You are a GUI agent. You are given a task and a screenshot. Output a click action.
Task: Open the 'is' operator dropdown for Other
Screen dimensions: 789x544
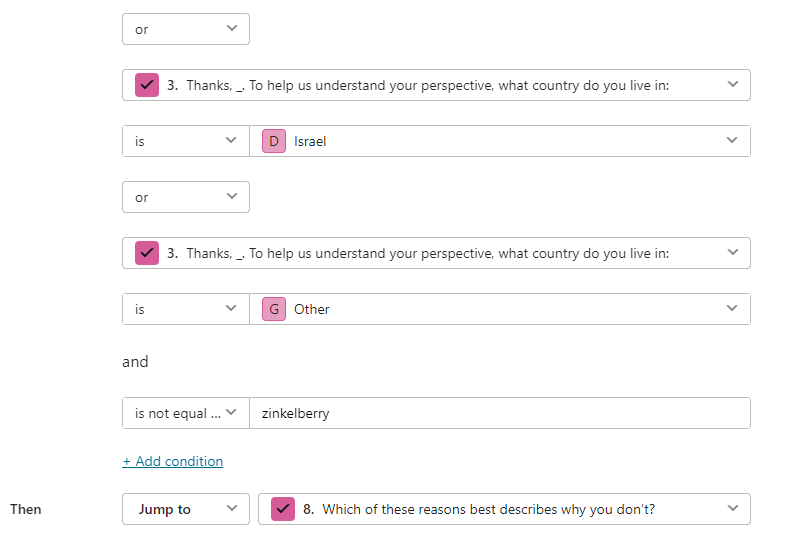186,308
